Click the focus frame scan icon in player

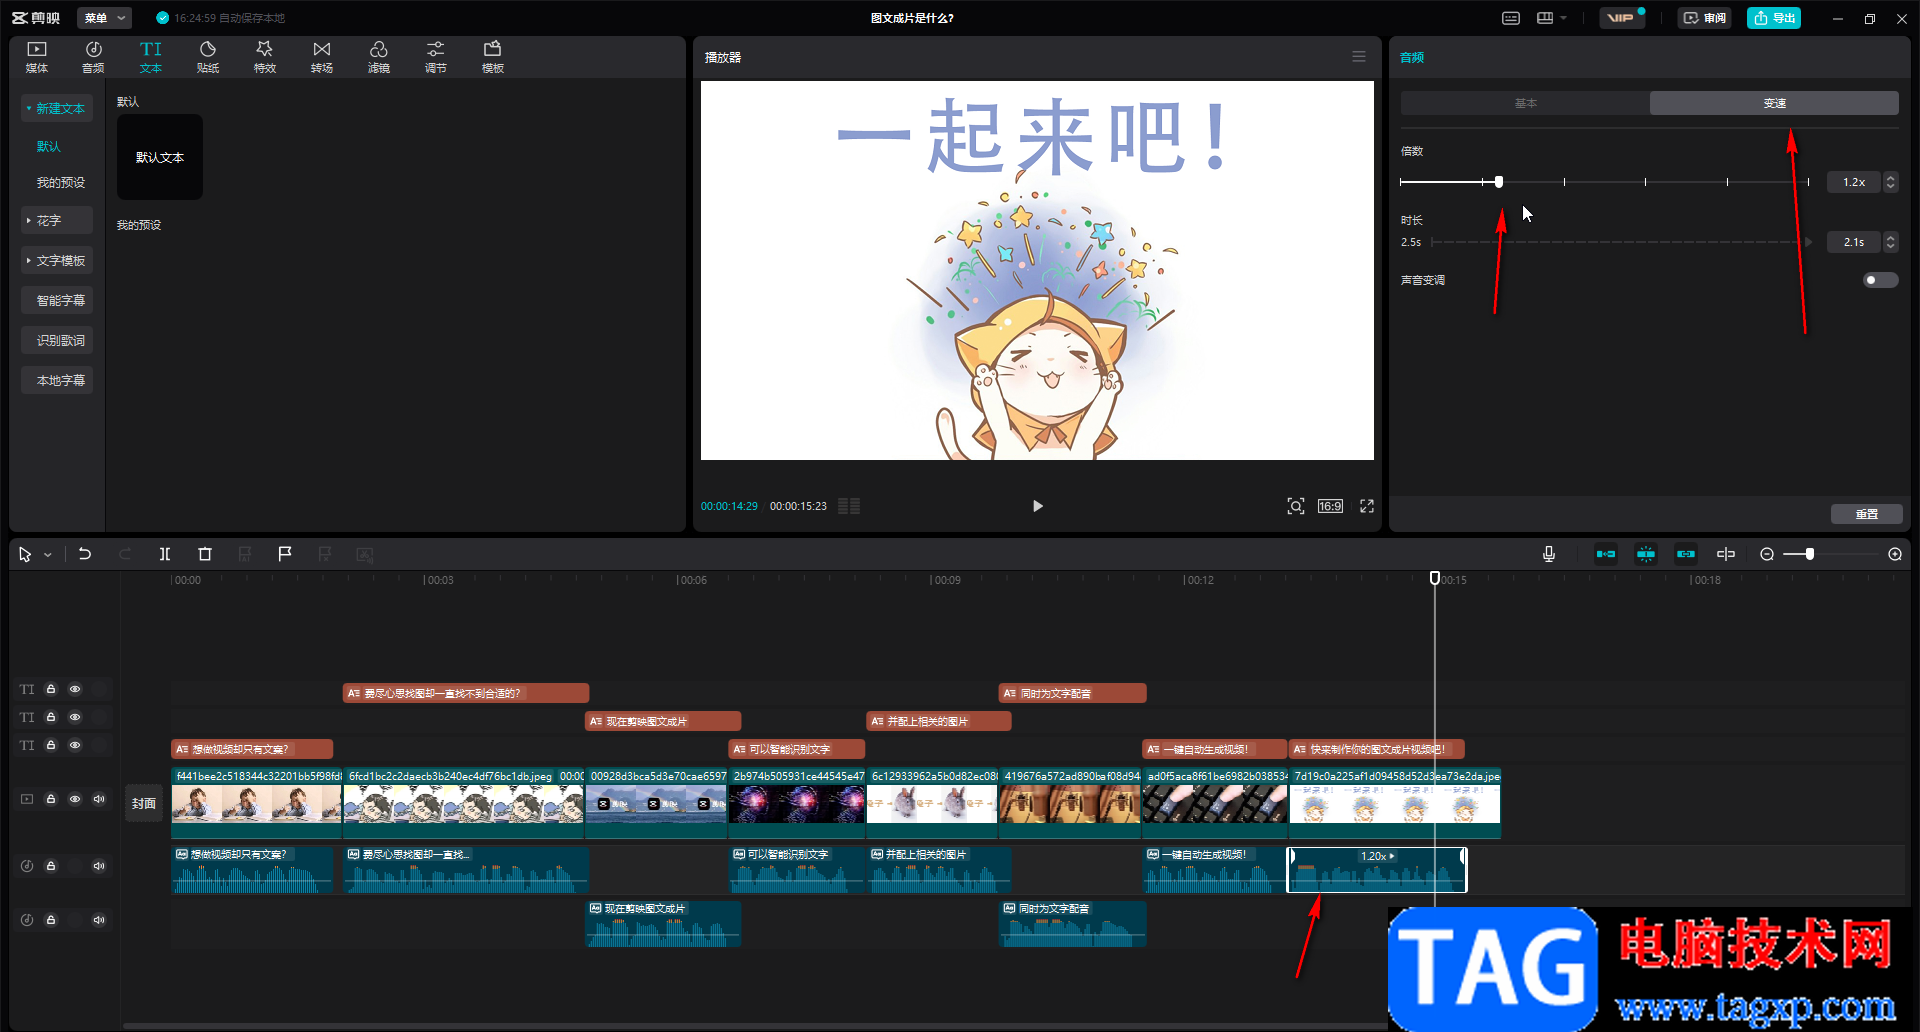pos(1296,506)
